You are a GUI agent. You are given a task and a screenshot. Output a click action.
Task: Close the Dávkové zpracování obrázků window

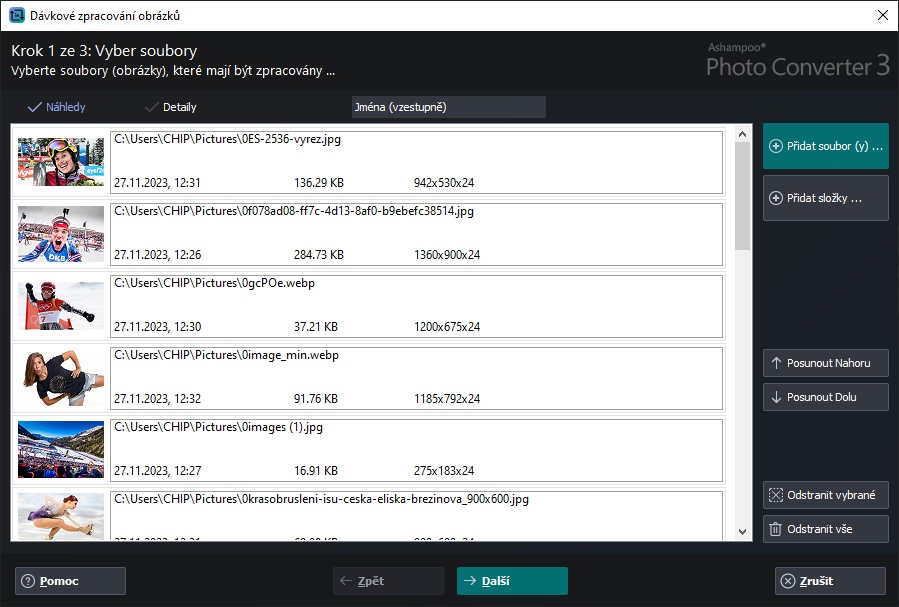click(881, 15)
